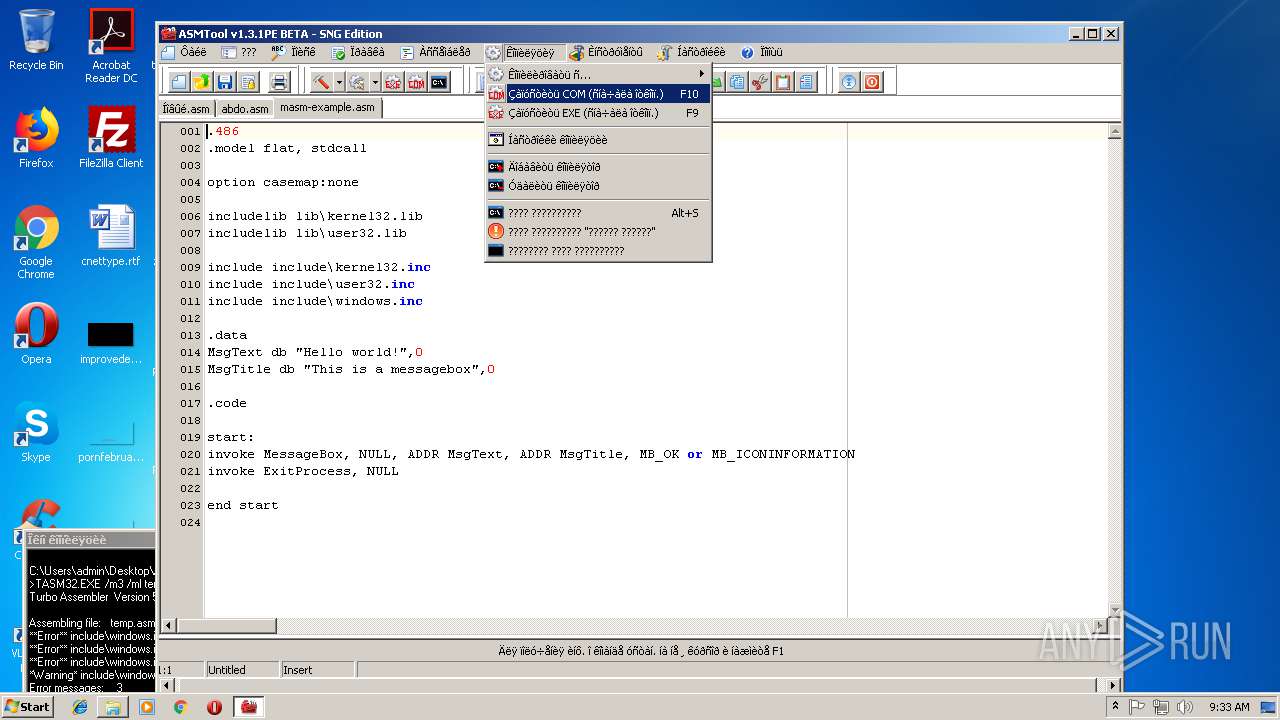The image size is (1280, 720).
Task: Select the menu entry with Alt+S shortcut
Action: [598, 213]
